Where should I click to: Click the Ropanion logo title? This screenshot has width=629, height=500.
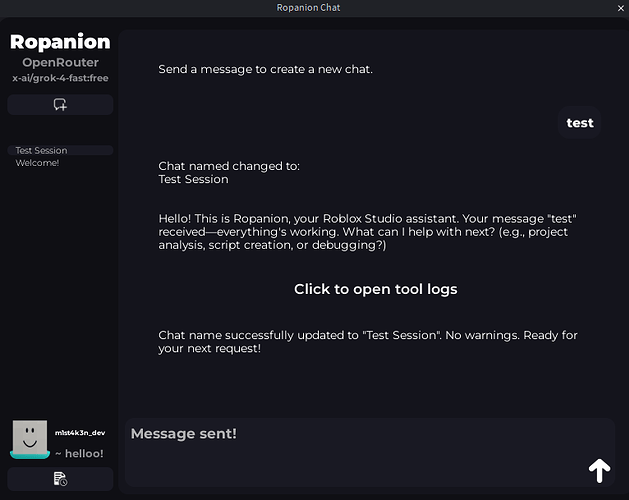pos(60,42)
